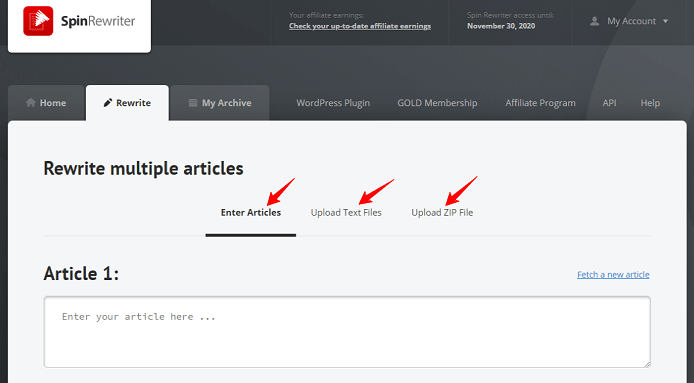Click the SpinRewriter wordmark text
694x383 pixels.
(x=98, y=21)
